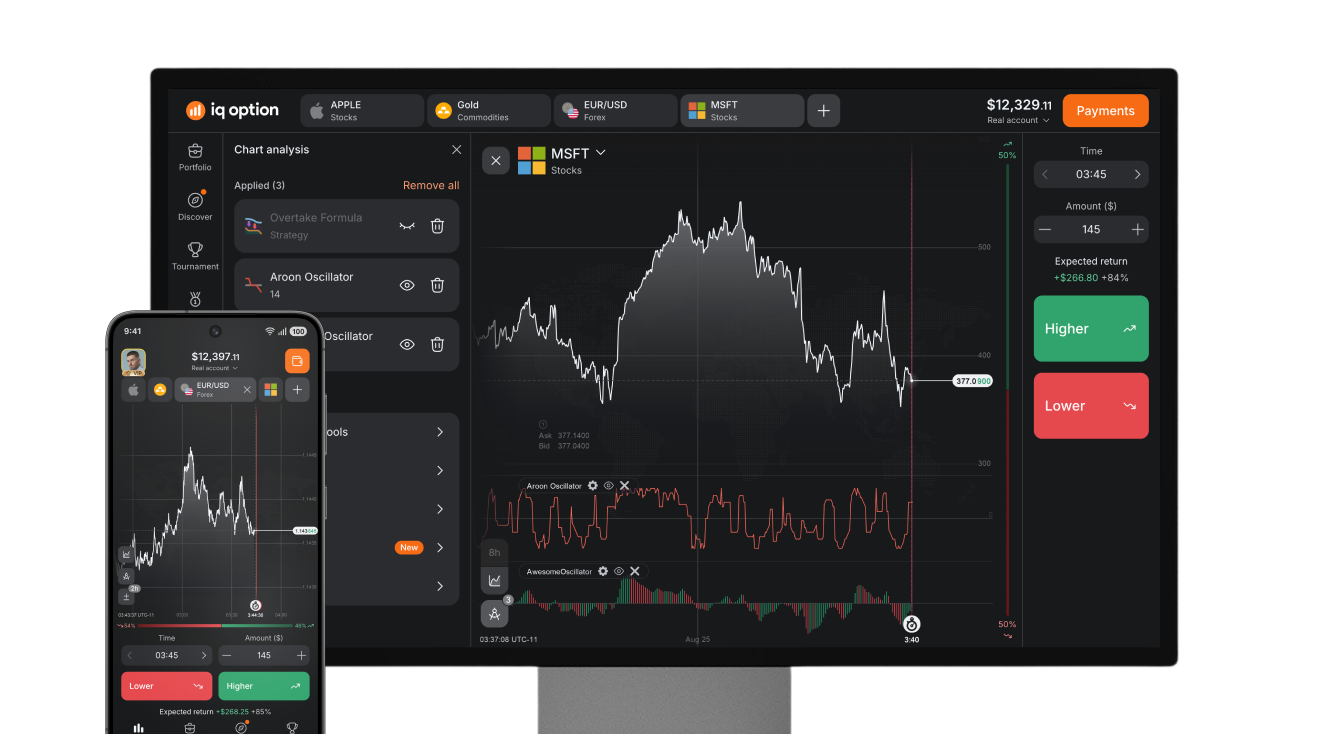This screenshot has width=1328, height=734.
Task: Tap the profile avatar on the phone
Action: tap(134, 361)
